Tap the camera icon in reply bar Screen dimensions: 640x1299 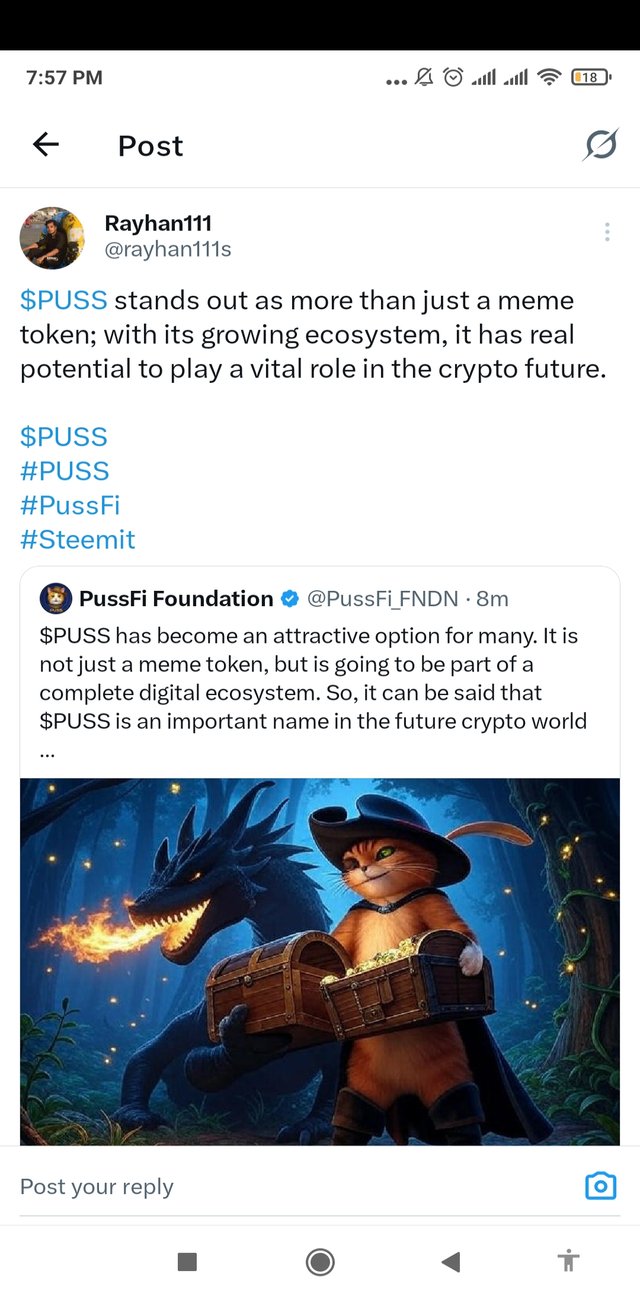coord(600,1186)
